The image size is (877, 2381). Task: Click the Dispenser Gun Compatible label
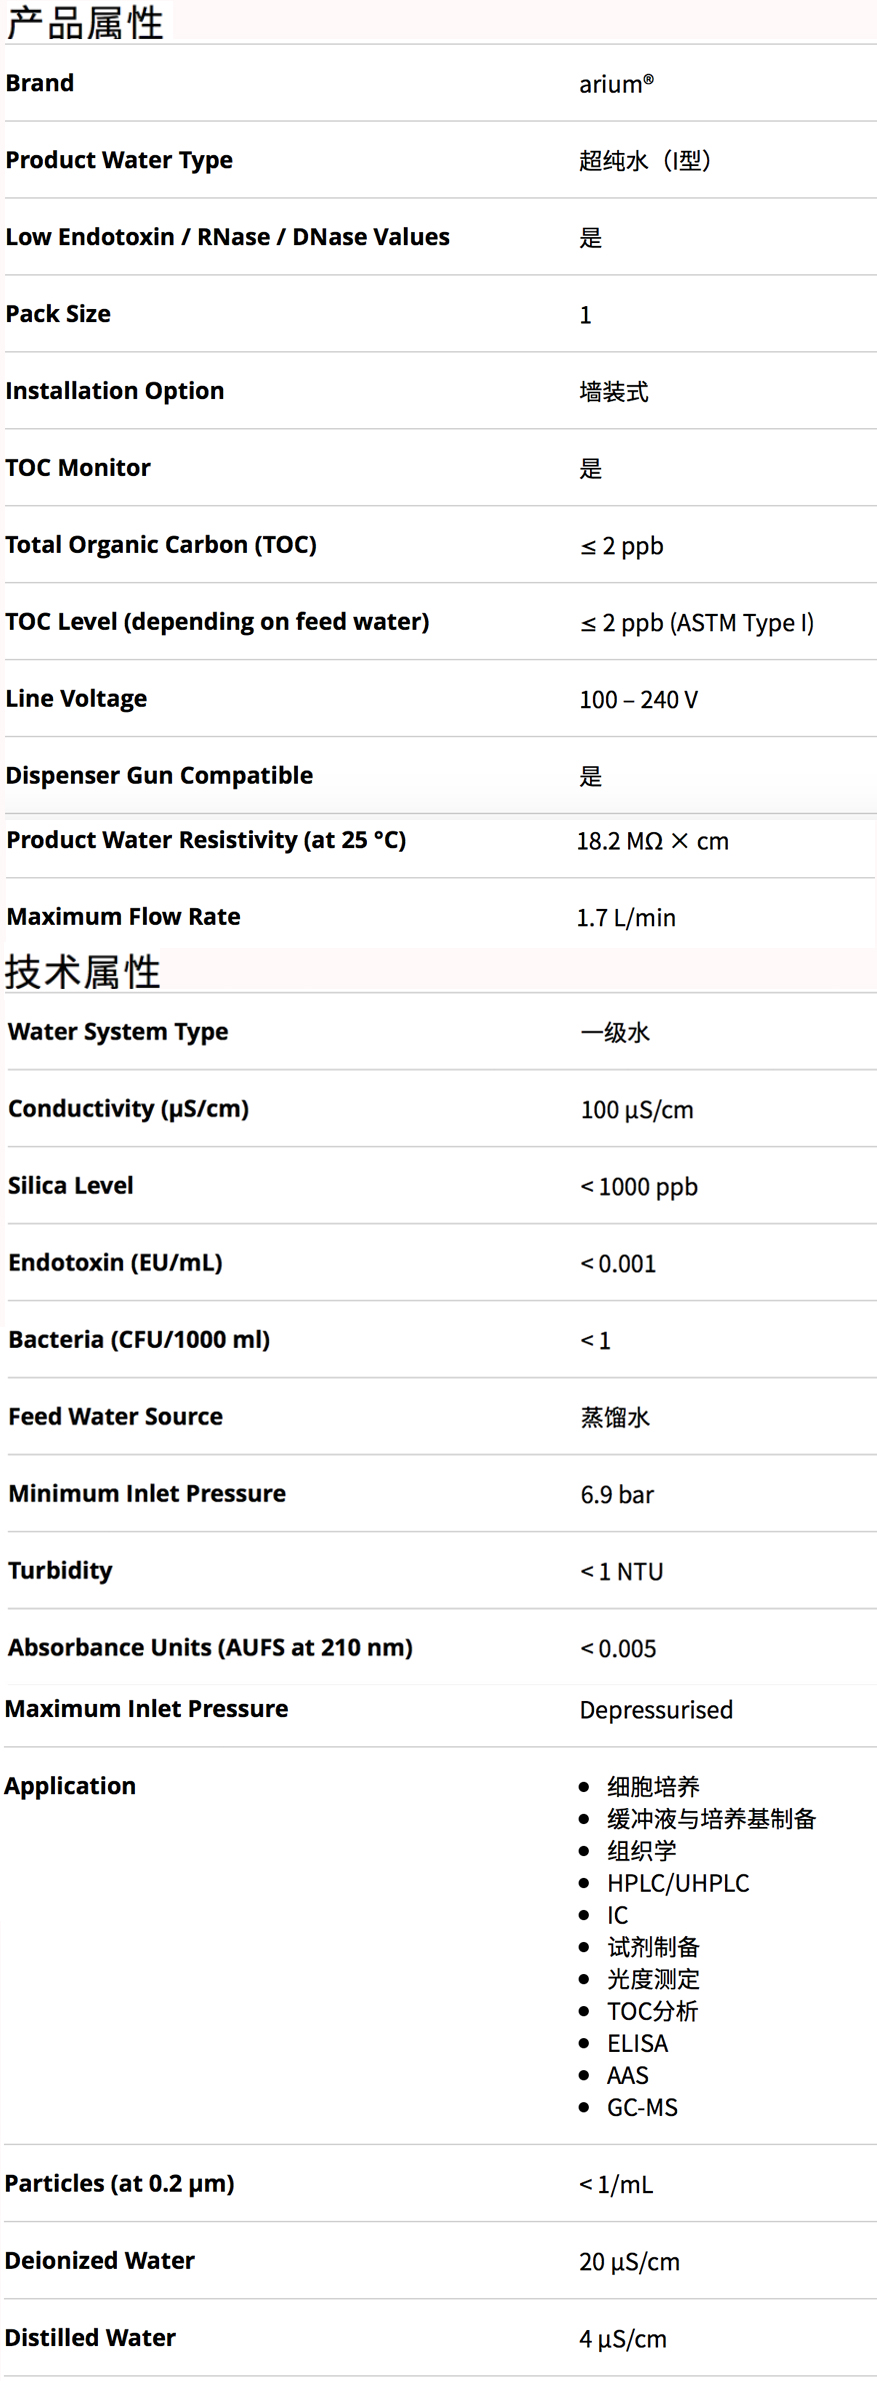pos(159,776)
